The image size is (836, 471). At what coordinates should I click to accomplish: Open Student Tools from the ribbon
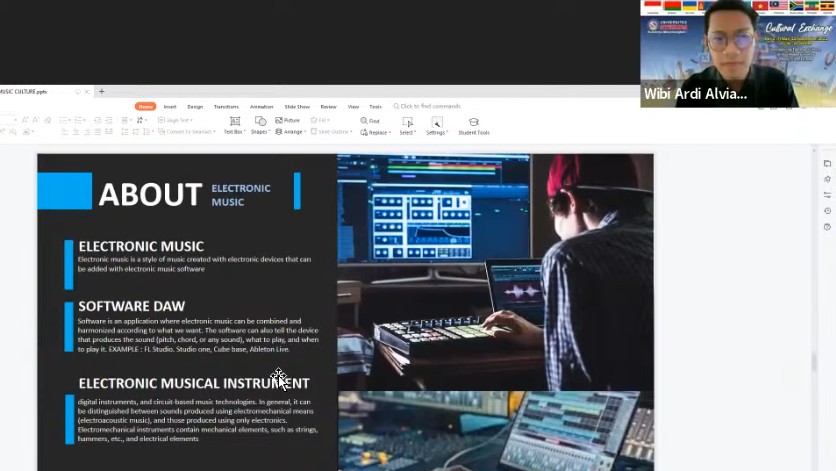[473, 126]
